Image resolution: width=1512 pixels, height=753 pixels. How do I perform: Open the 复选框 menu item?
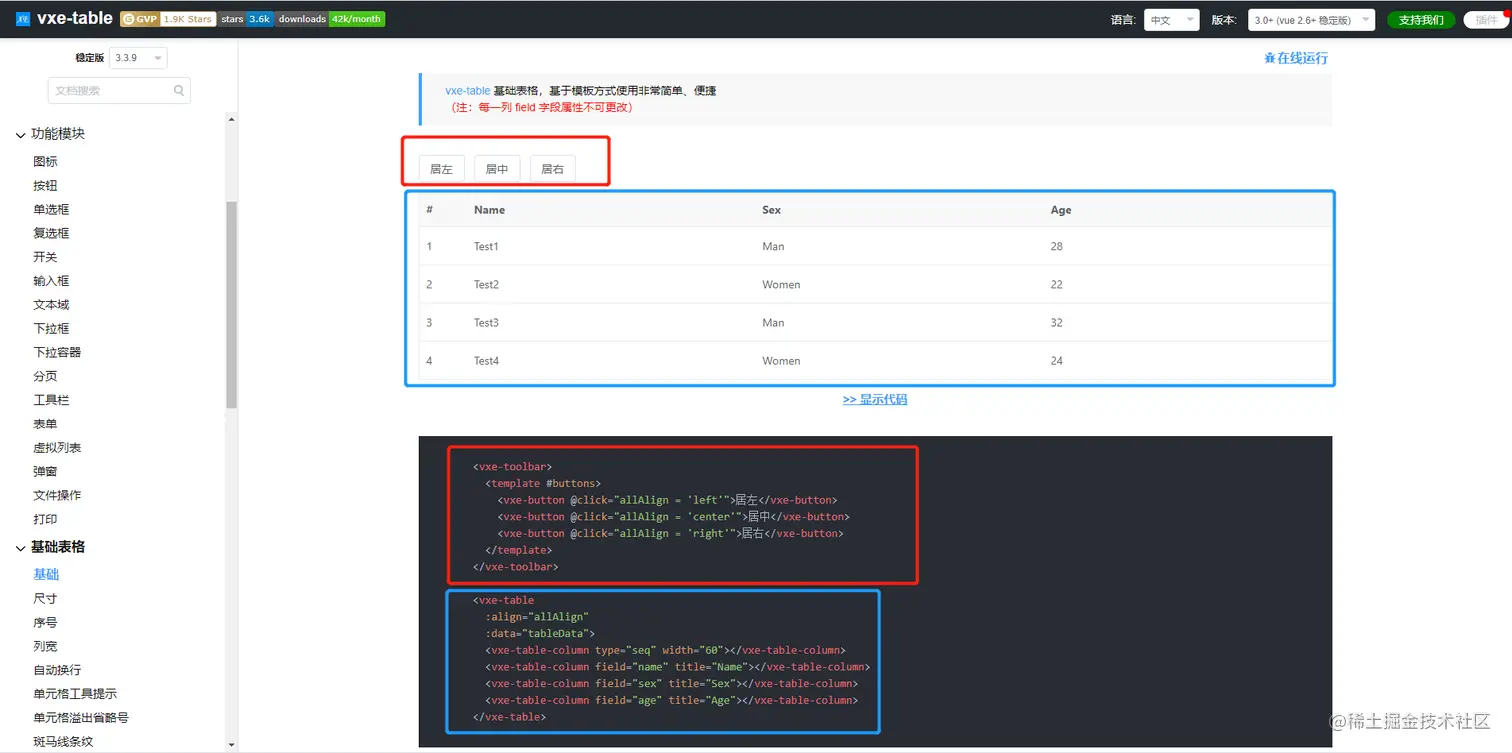click(51, 233)
